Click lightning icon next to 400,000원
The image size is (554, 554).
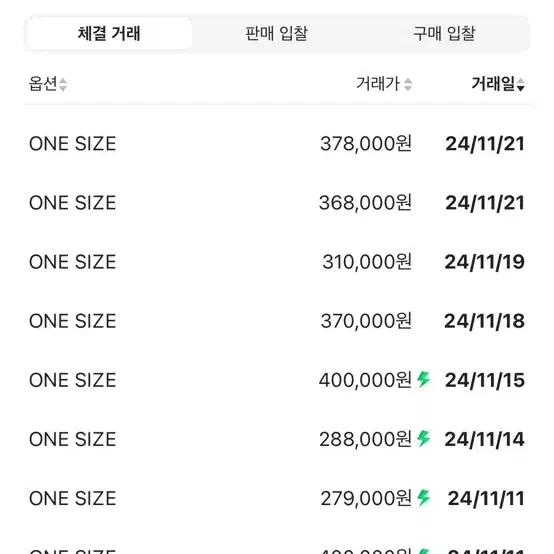423,379
